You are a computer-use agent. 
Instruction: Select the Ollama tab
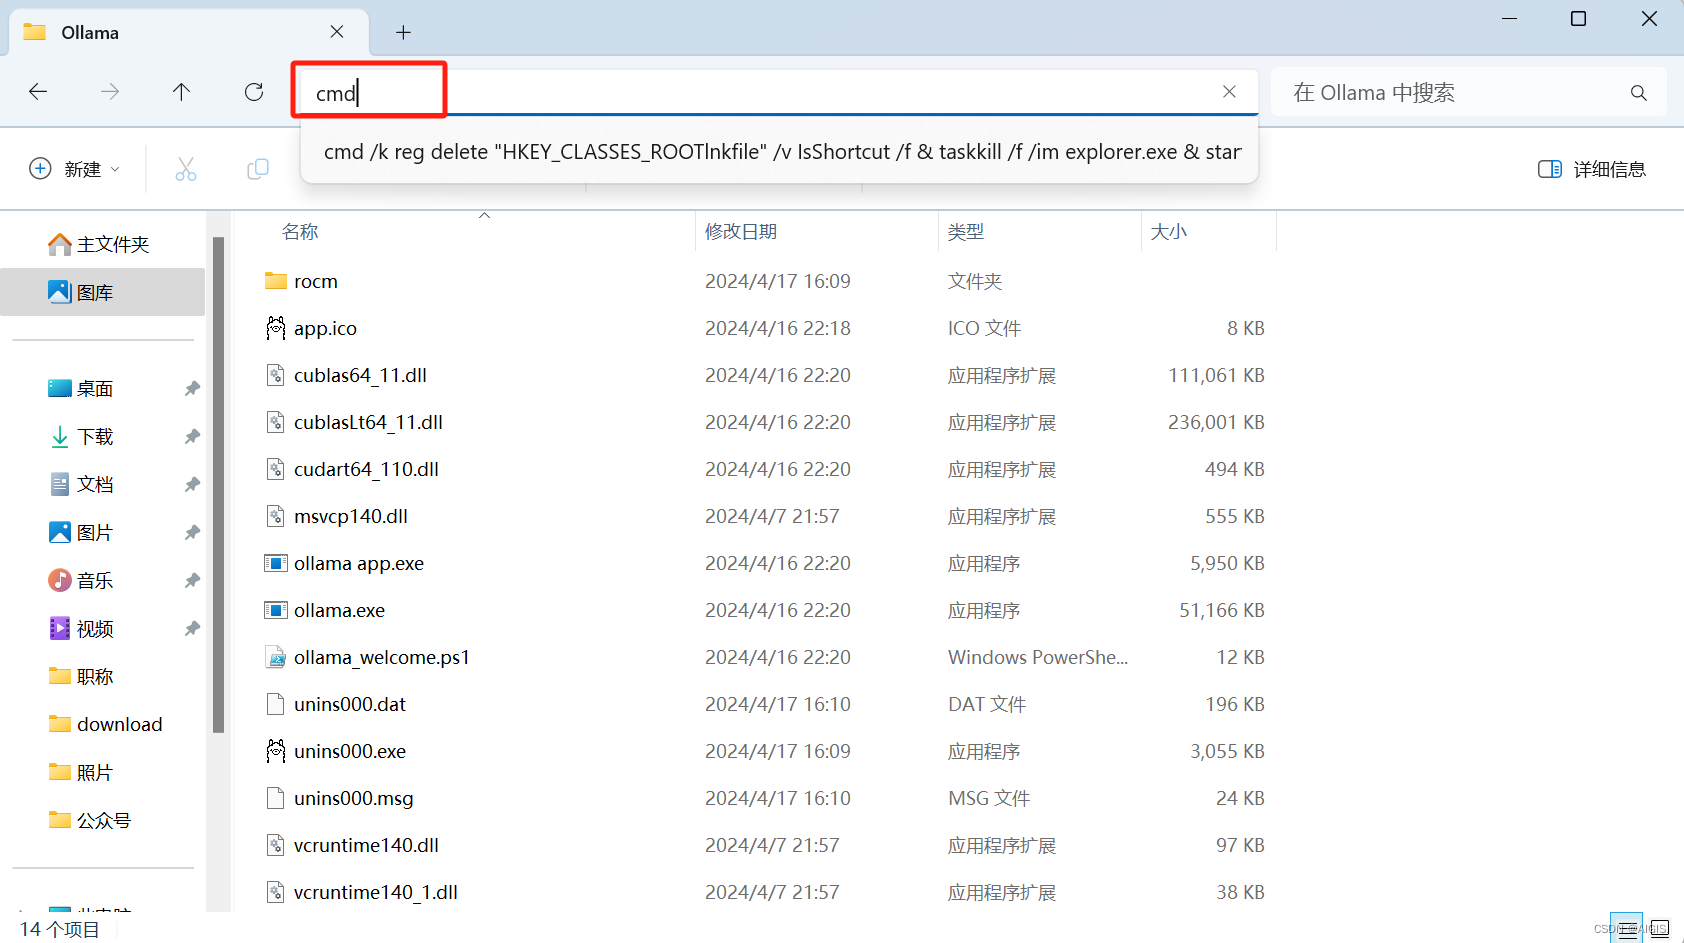click(x=188, y=32)
